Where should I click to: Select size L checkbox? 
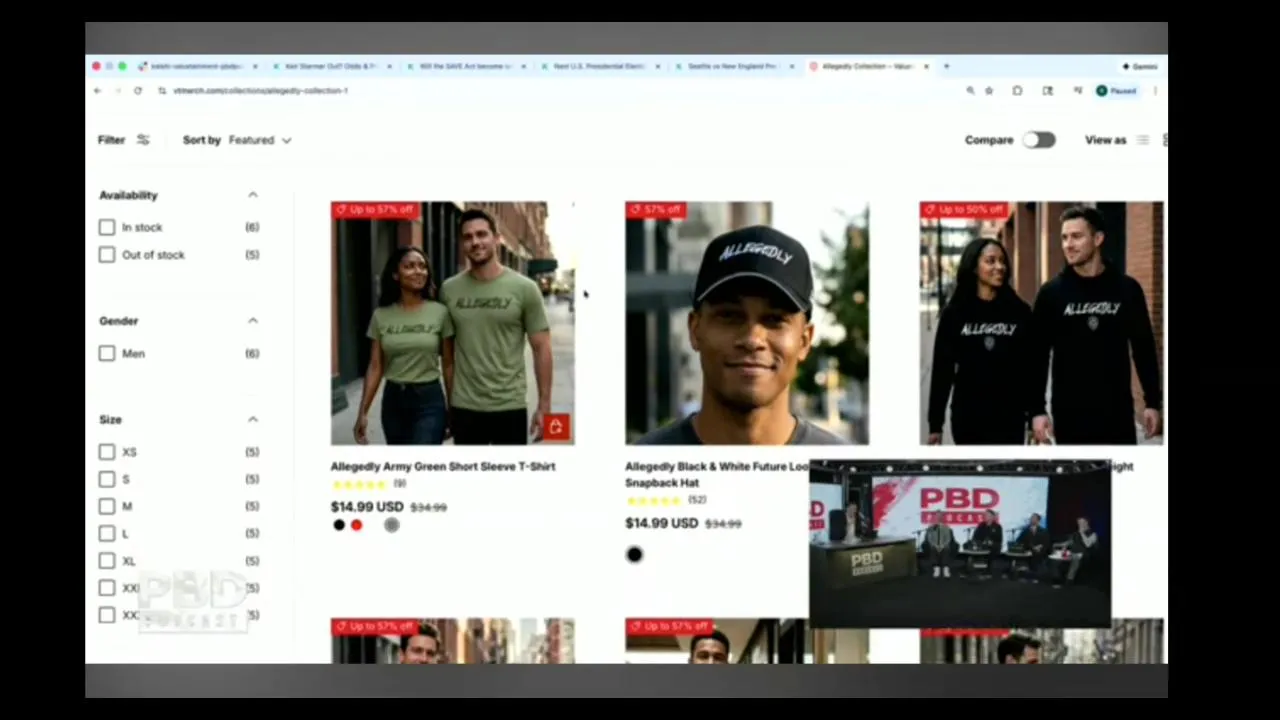(x=107, y=533)
